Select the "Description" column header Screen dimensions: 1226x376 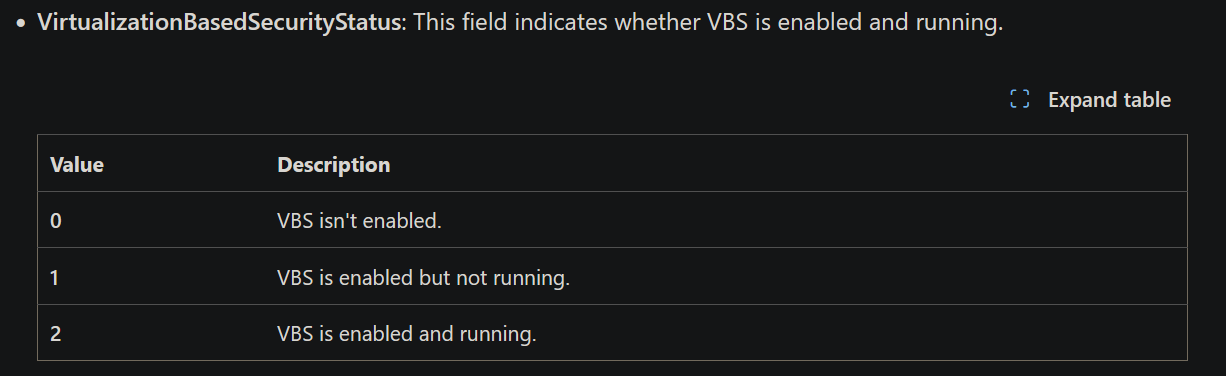click(x=334, y=164)
